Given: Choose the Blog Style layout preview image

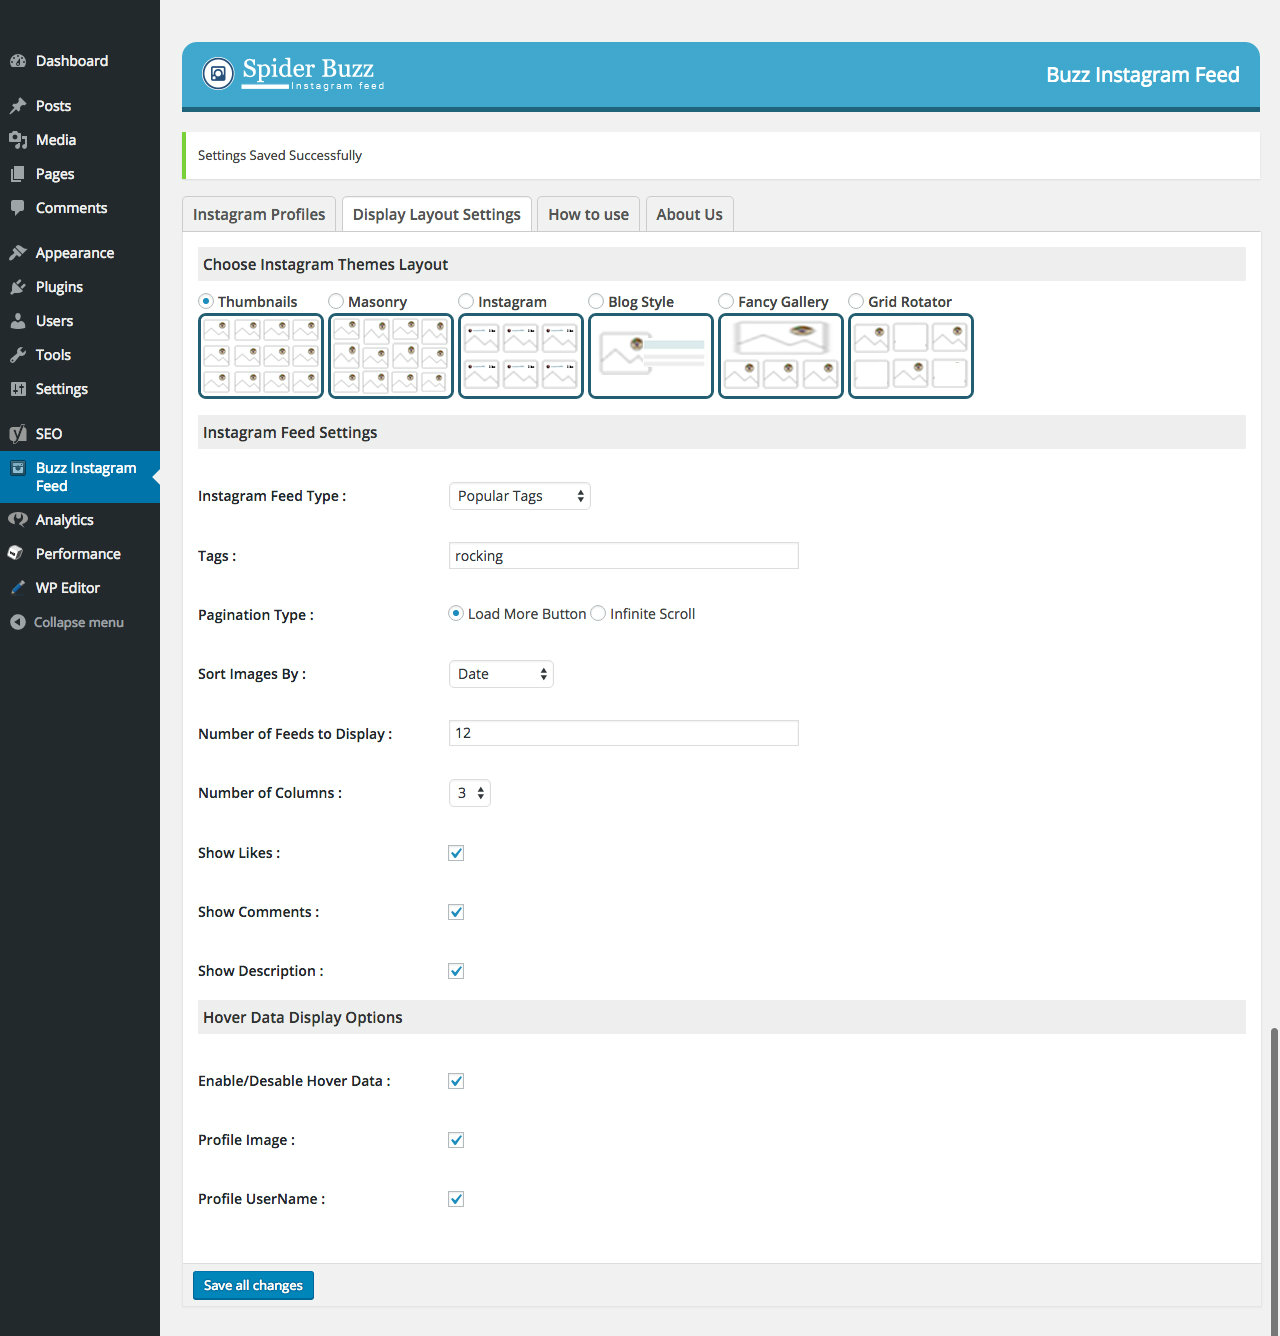Looking at the screenshot, I should [651, 356].
